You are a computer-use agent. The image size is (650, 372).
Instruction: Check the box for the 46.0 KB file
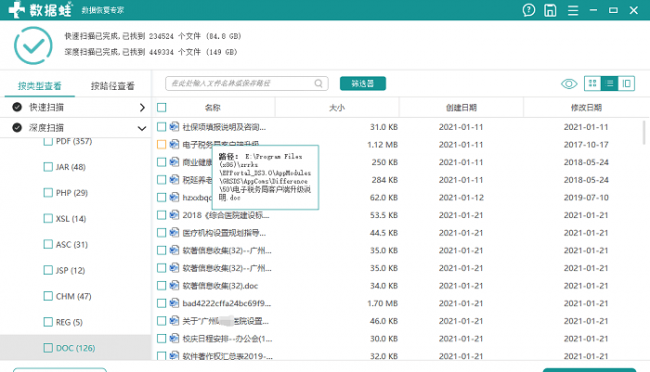pos(162,321)
